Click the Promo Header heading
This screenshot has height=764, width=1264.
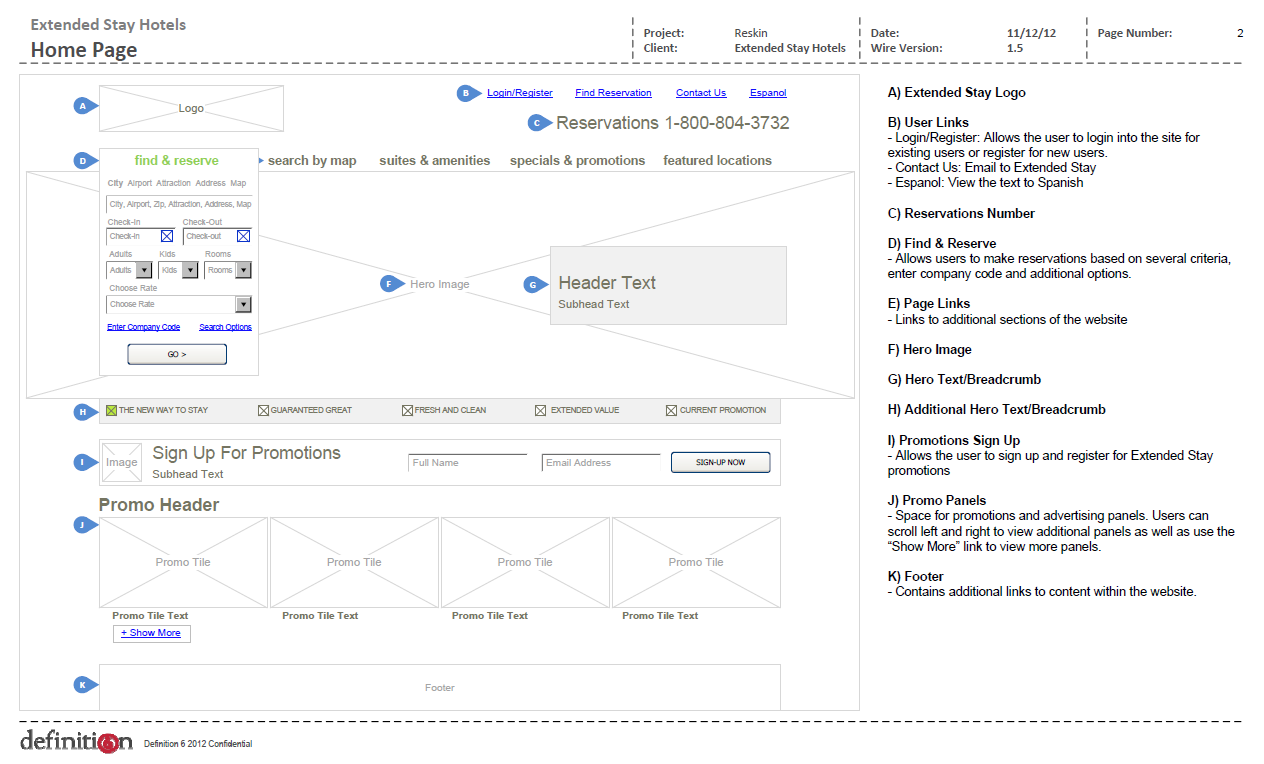(x=159, y=505)
